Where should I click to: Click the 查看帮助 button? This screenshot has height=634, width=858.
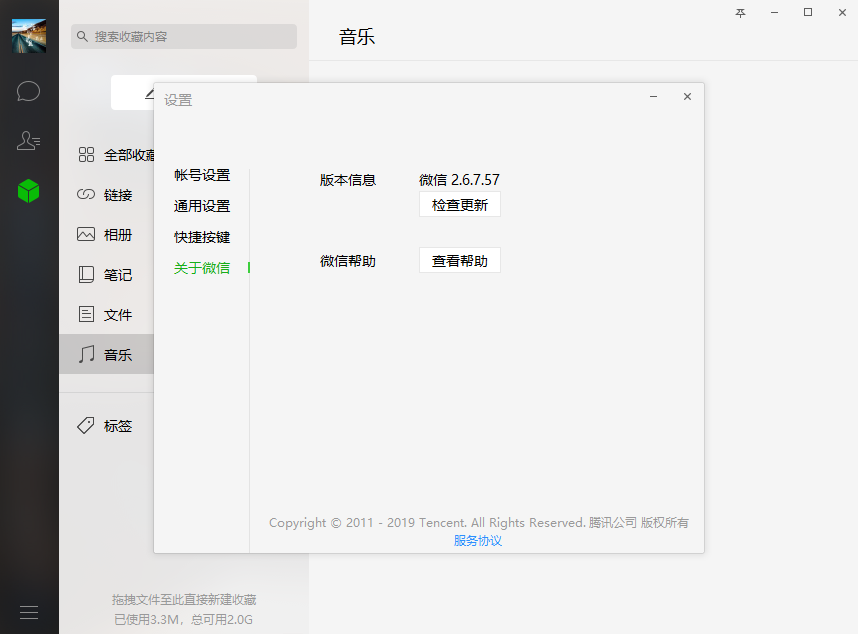(460, 260)
